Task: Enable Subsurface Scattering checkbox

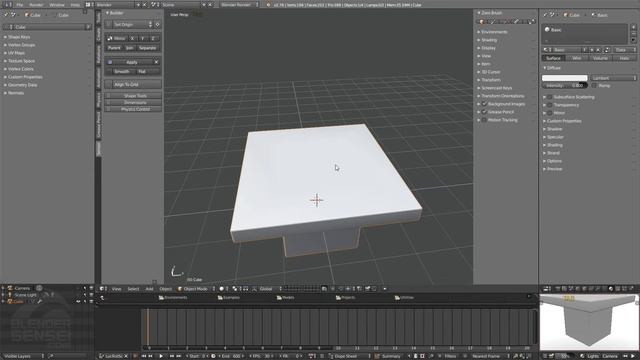Action: point(550,97)
